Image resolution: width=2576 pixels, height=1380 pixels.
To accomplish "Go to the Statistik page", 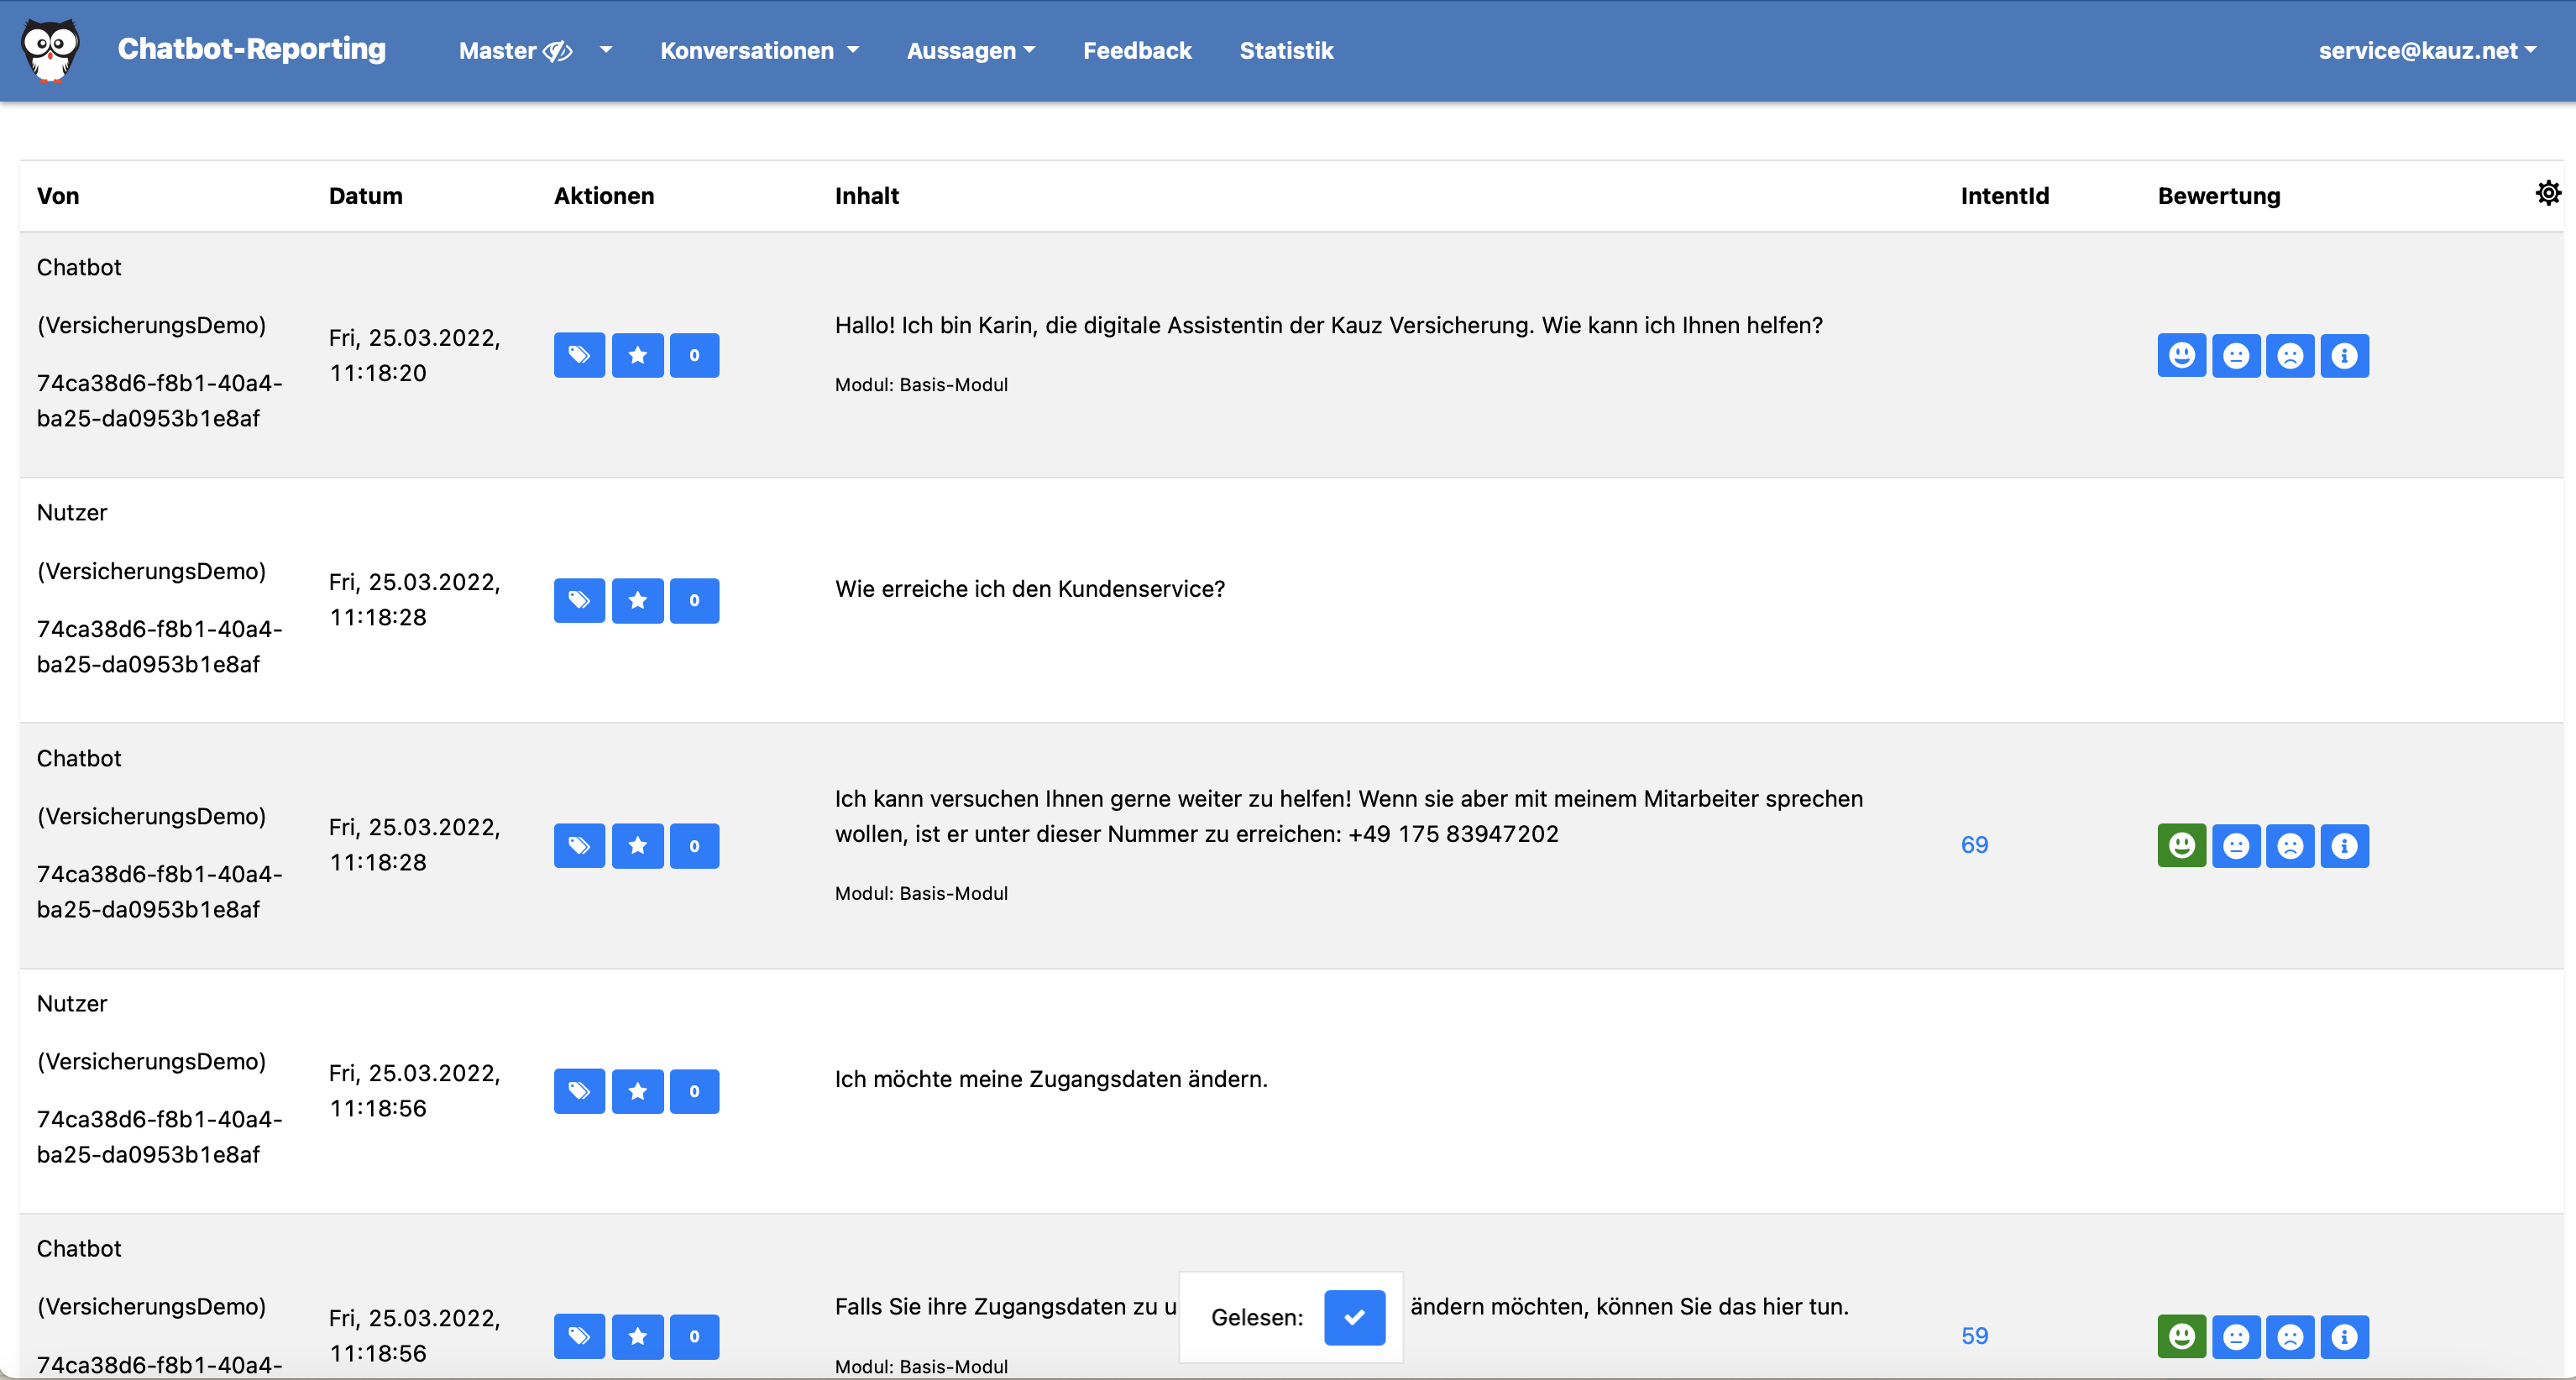I will (1286, 50).
